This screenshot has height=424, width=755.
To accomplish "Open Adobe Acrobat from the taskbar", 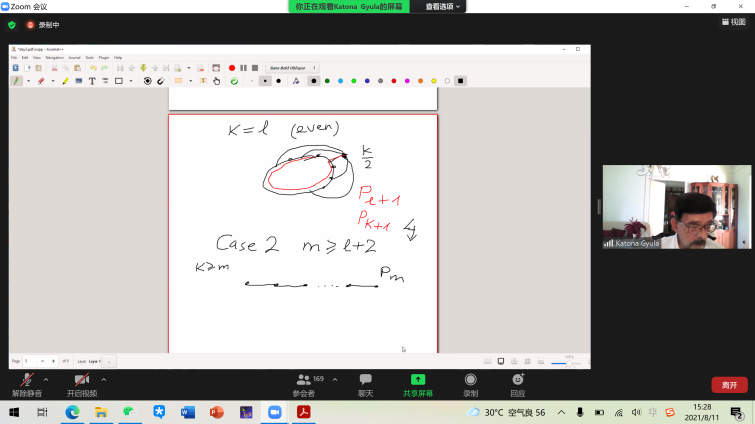I will [x=302, y=412].
